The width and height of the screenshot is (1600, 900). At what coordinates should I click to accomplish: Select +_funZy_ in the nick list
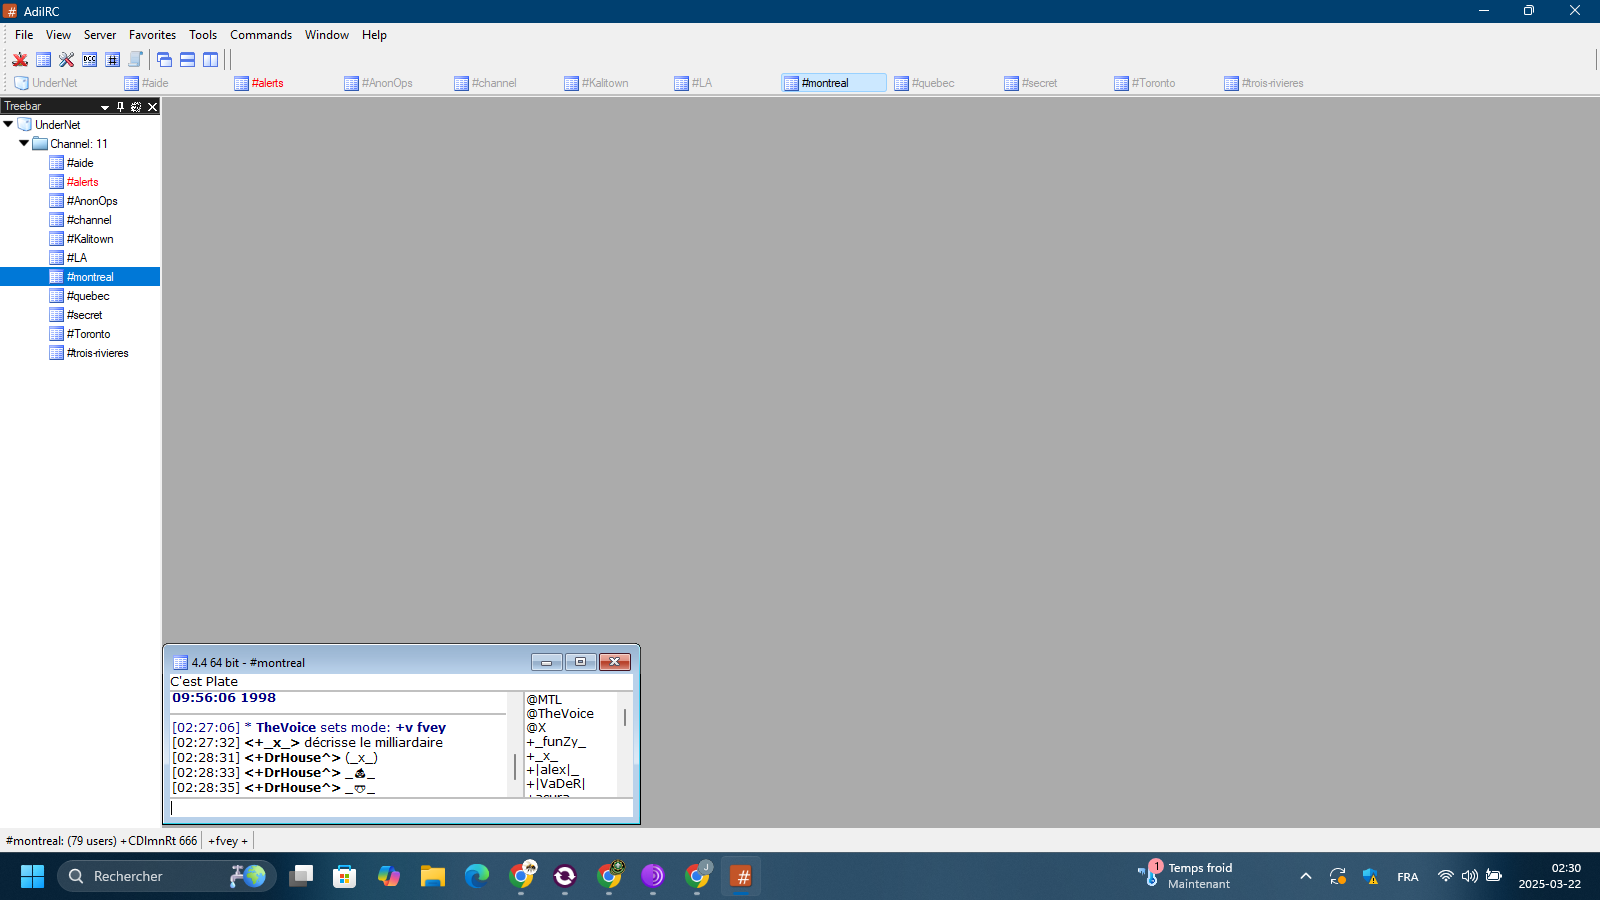coord(556,742)
